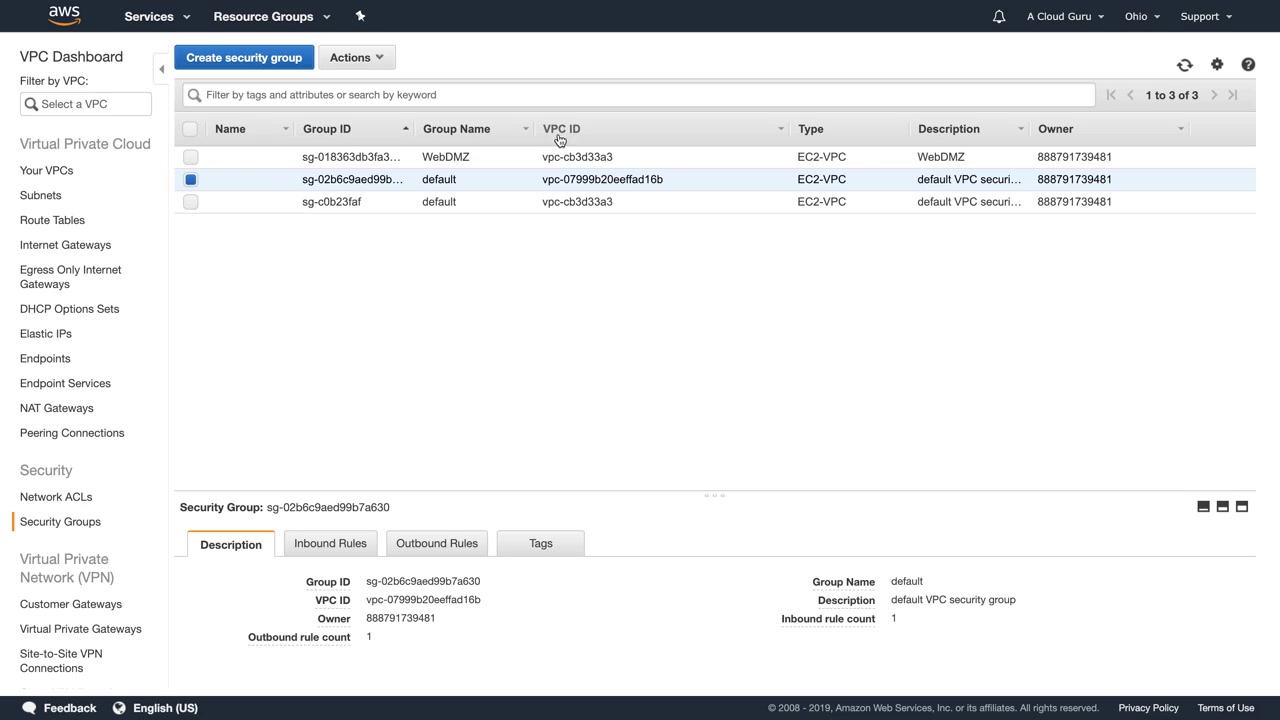Open the Privacy Policy link
Image resolution: width=1280 pixels, height=720 pixels.
click(x=1148, y=708)
